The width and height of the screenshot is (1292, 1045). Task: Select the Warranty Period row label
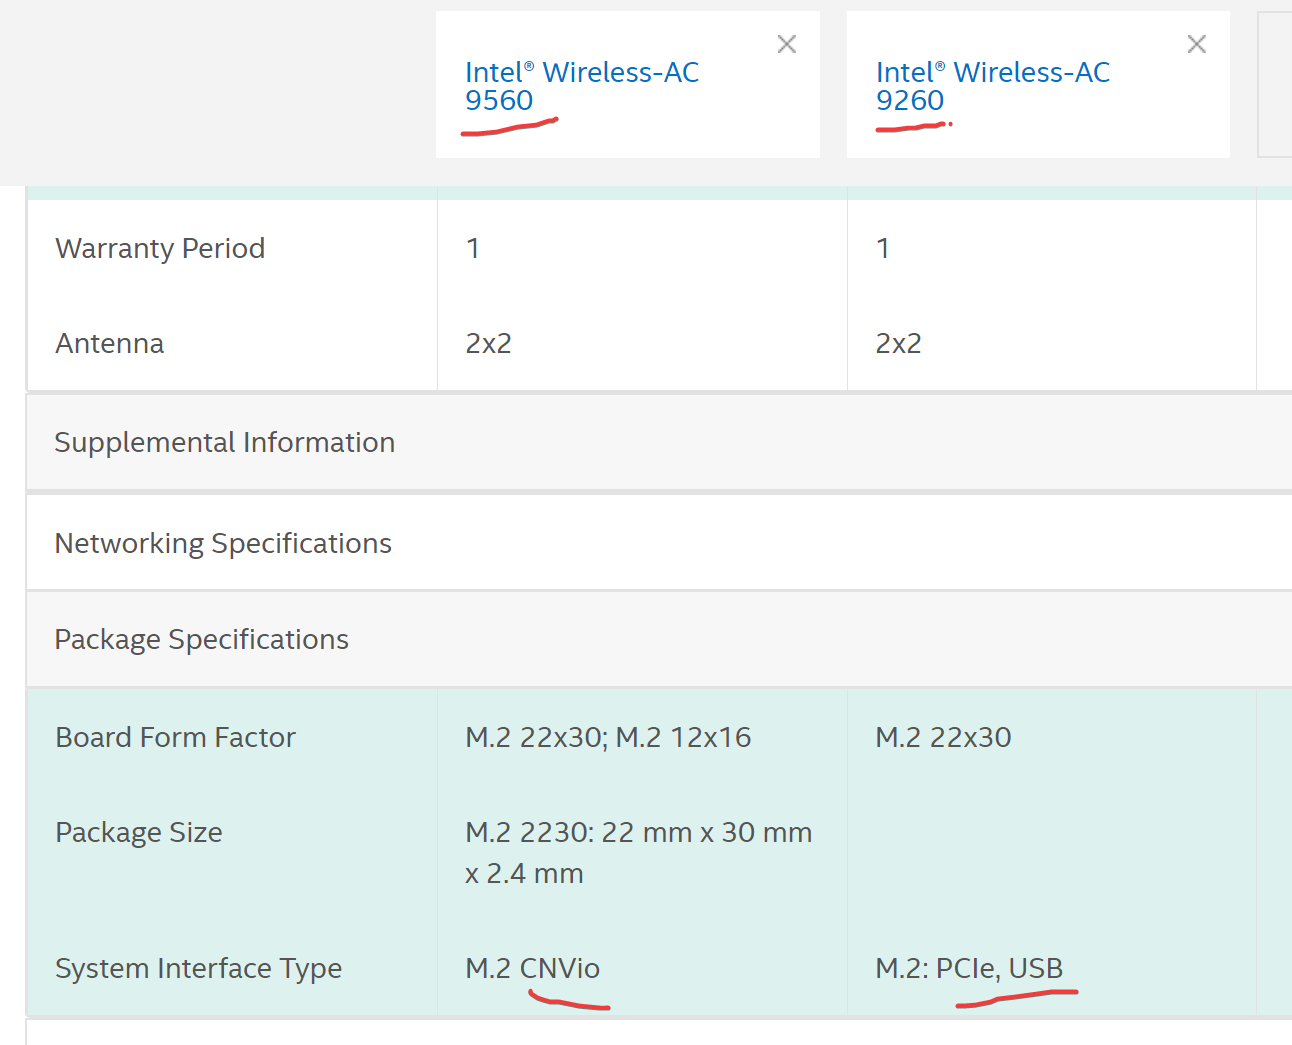[x=160, y=248]
